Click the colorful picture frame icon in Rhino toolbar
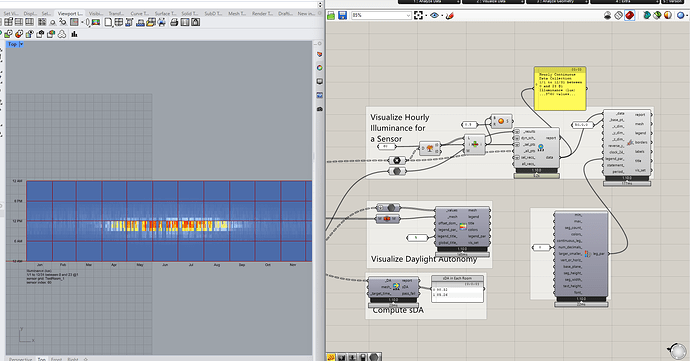This screenshot has height=361, width=690. (95, 22)
